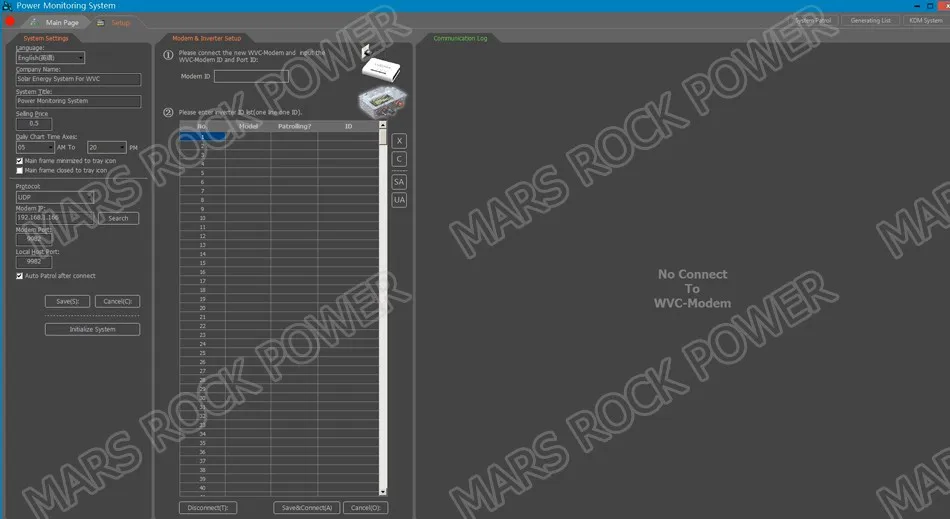This screenshot has height=519, width=950.
Task: Click the inverter box picture
Action: 382,102
